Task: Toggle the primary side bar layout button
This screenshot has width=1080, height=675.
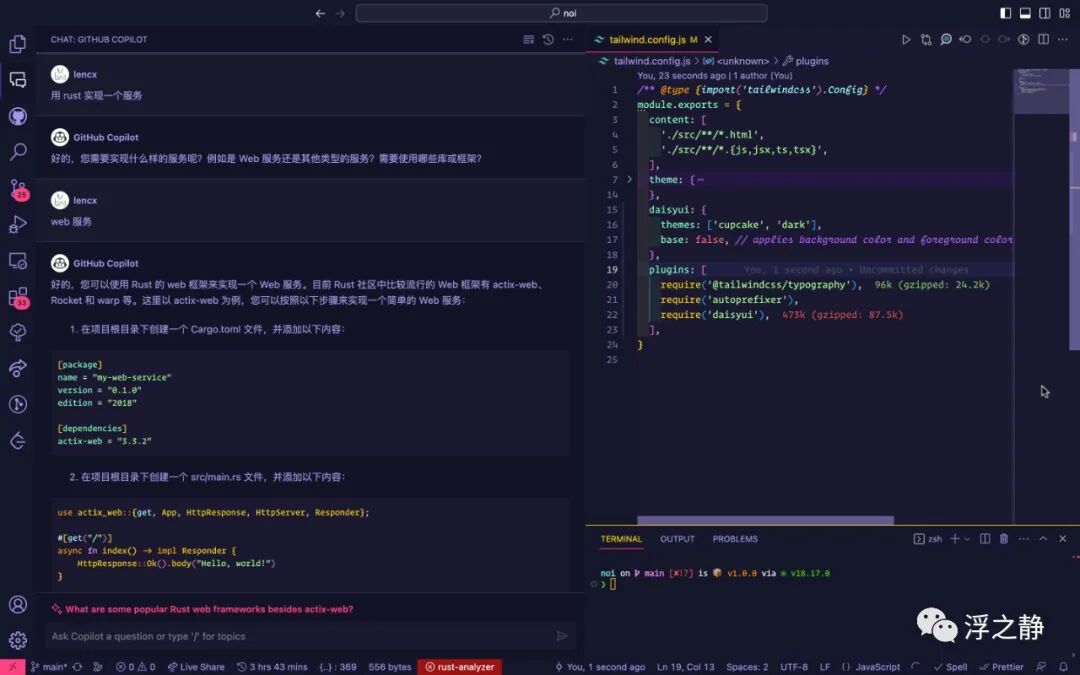Action: coord(1006,13)
